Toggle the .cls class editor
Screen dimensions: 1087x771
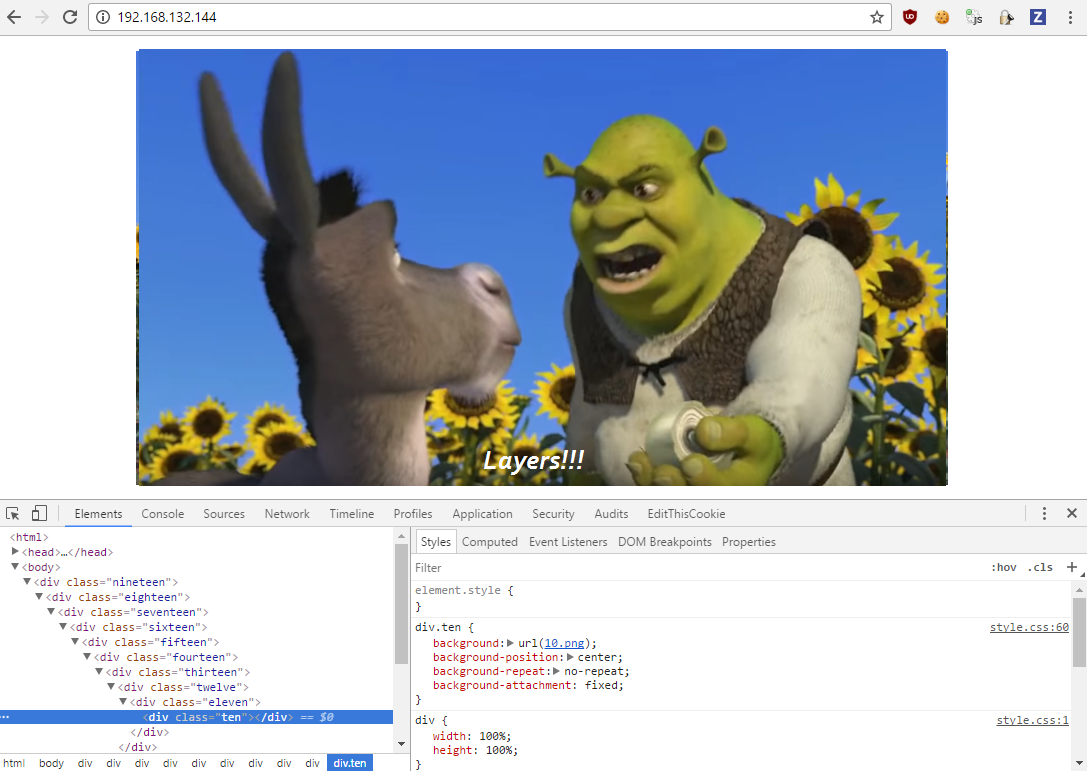click(1041, 567)
